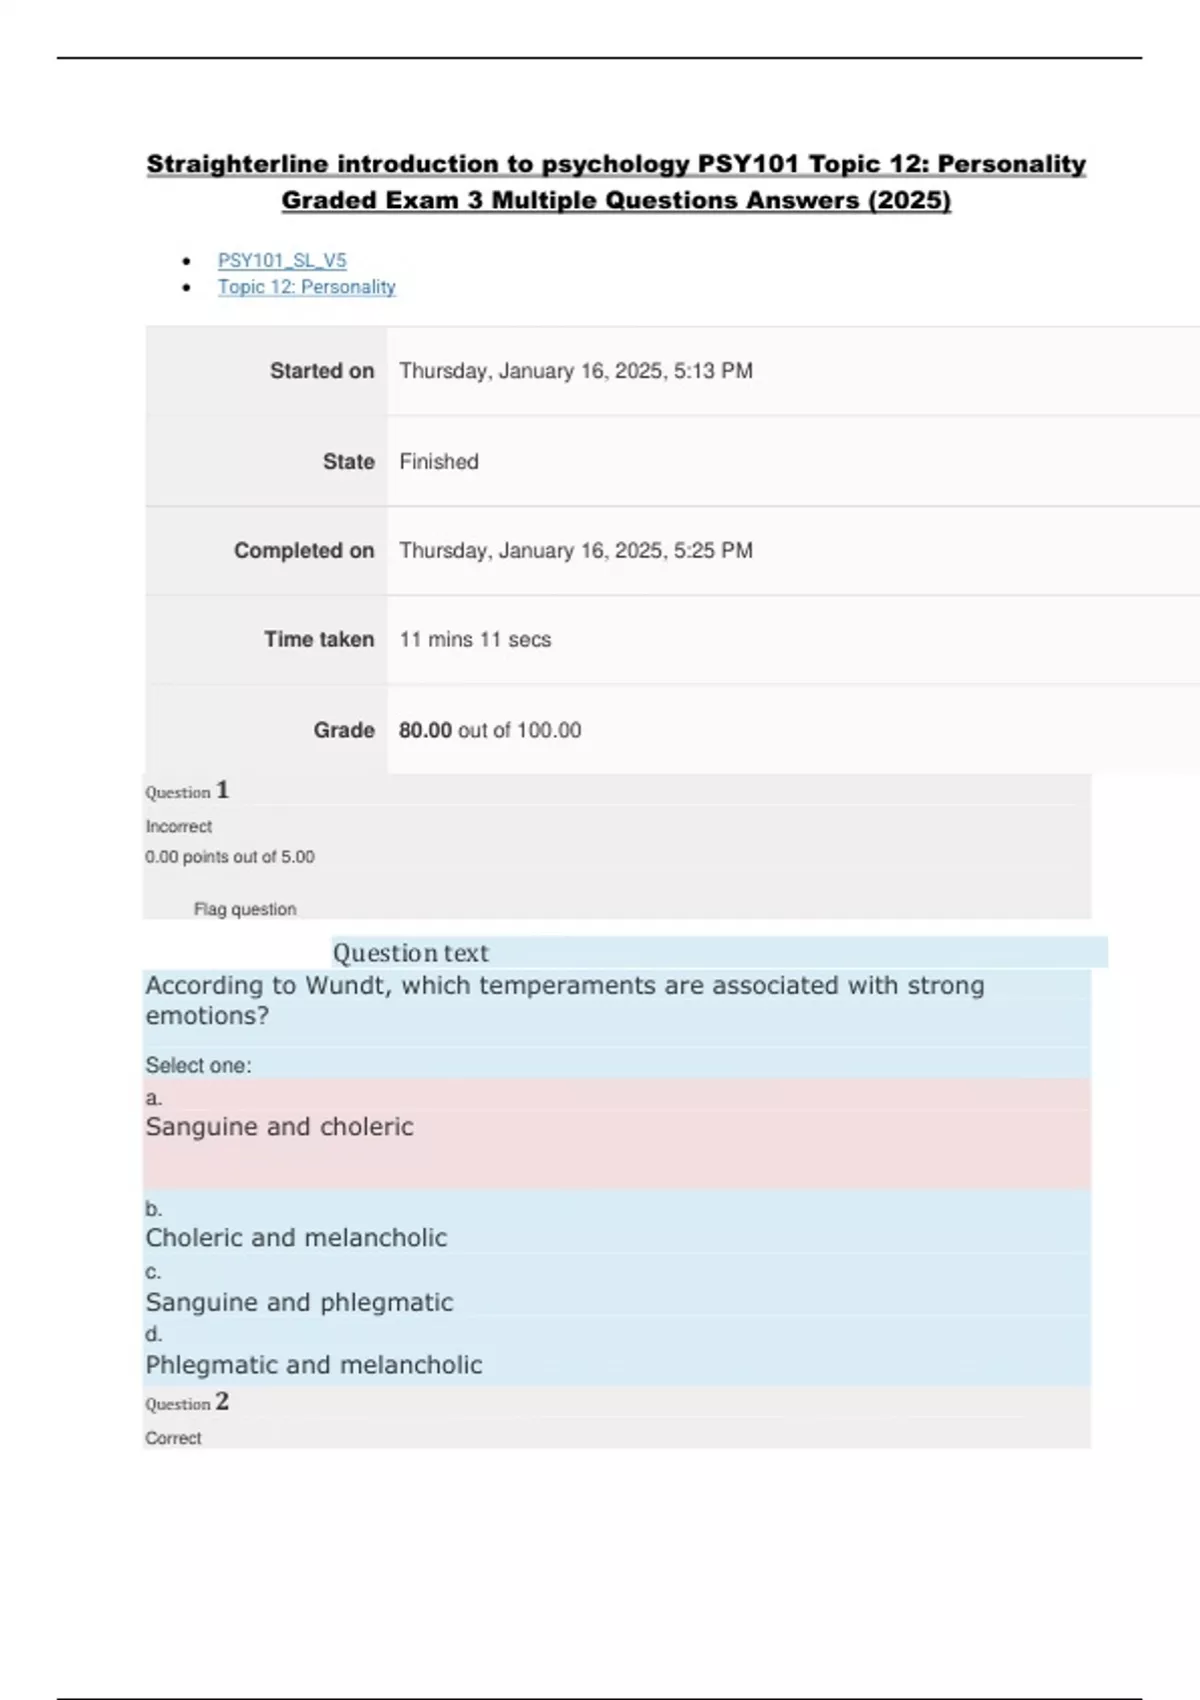Choose answer 'Choleric and melancholic'
The width and height of the screenshot is (1200, 1700).
(x=296, y=1238)
